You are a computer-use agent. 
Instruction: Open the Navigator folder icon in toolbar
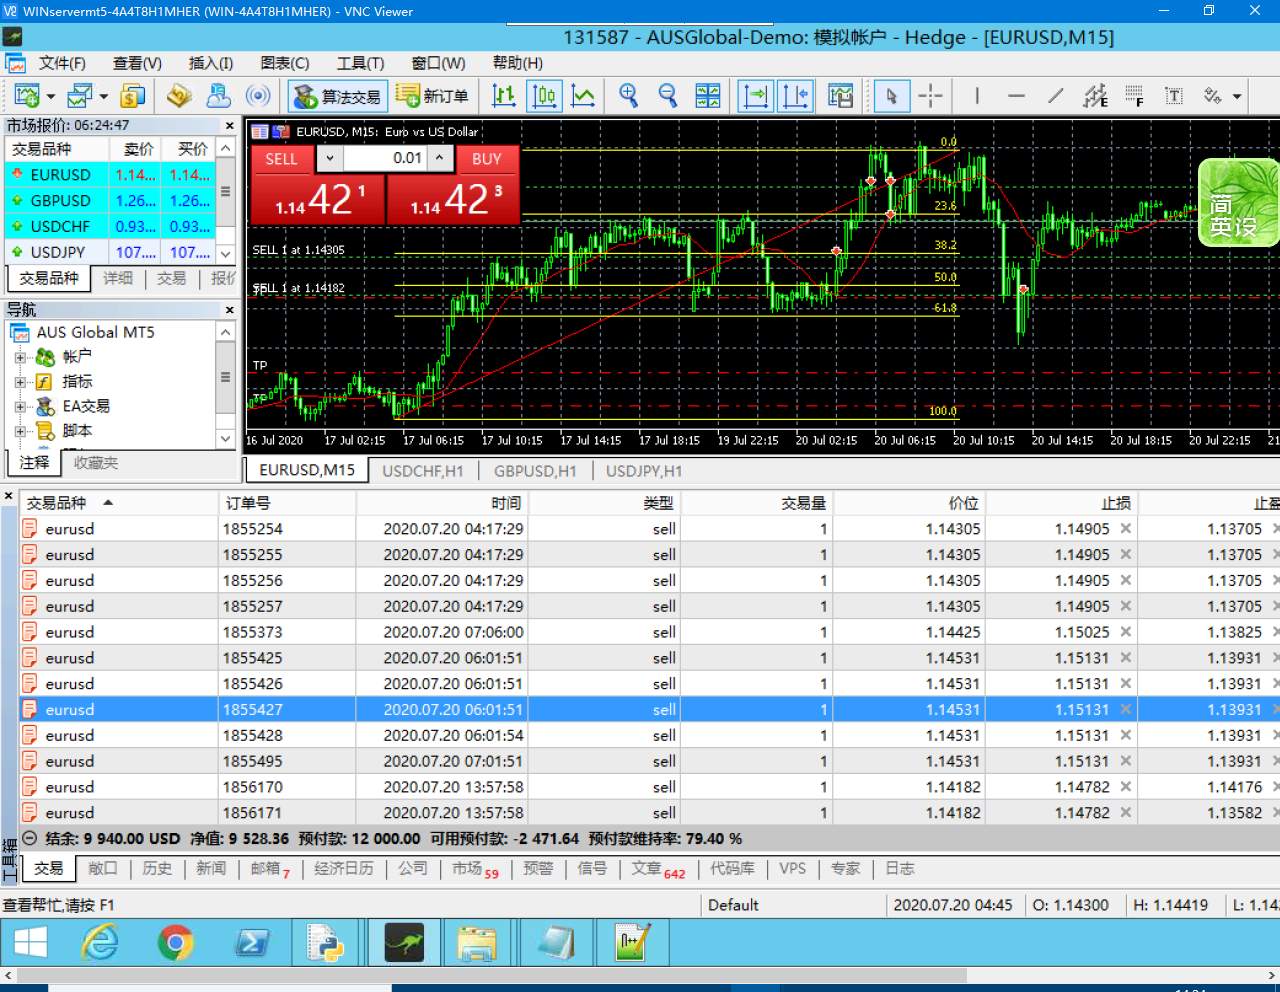179,96
